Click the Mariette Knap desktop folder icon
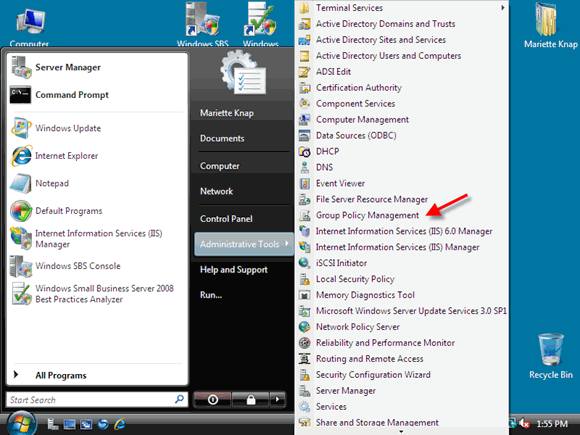580x435 pixels. [x=546, y=19]
